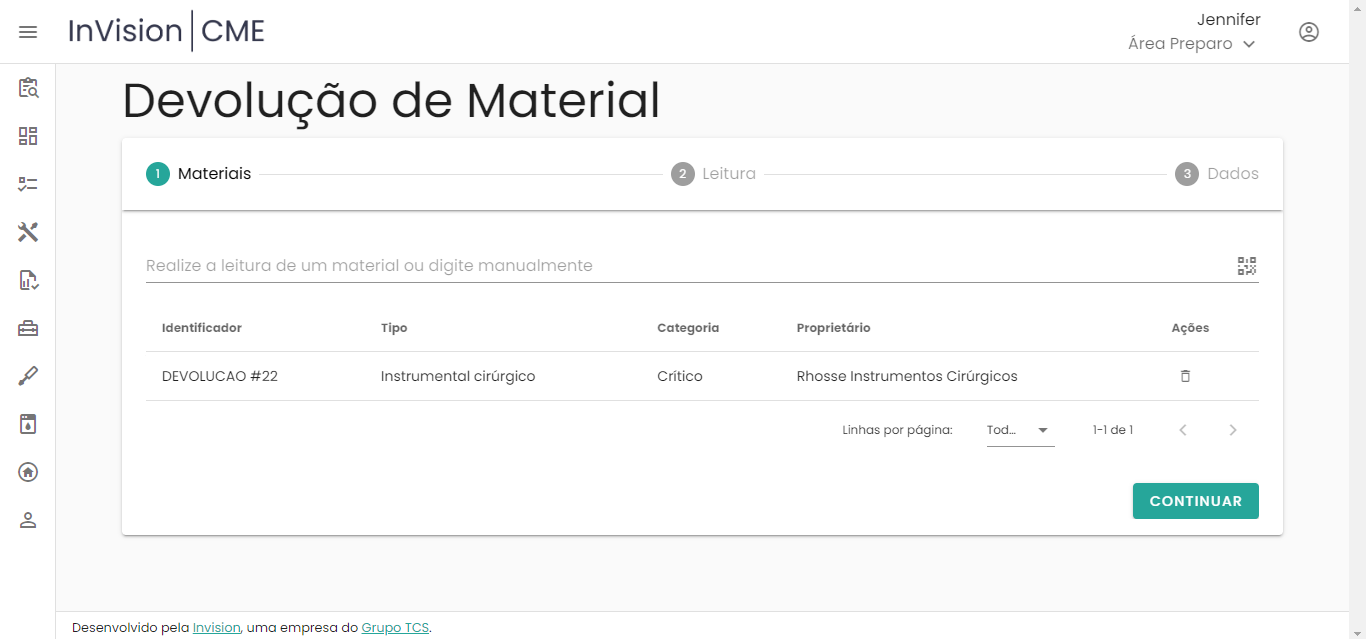The width and height of the screenshot is (1366, 639).
Task: Click the report chart icon in sidebar
Action: coord(28,280)
